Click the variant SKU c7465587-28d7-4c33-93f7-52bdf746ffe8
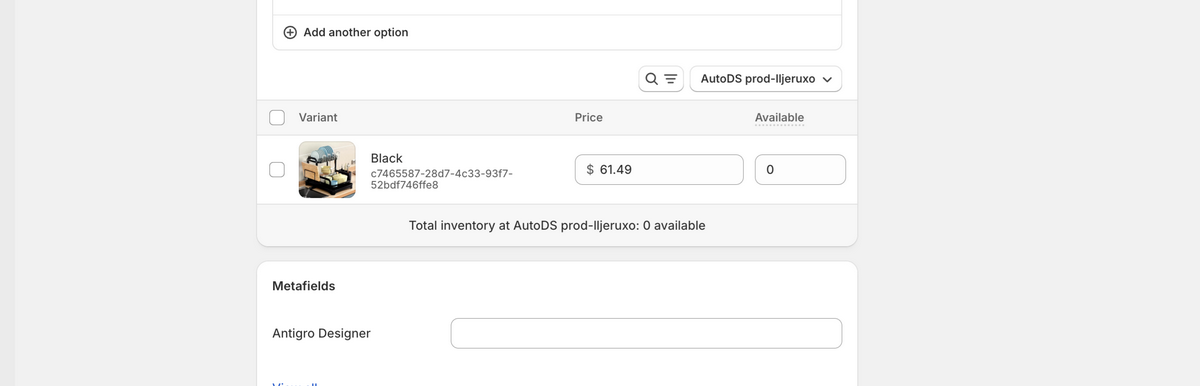This screenshot has width=1200, height=386. tap(442, 179)
